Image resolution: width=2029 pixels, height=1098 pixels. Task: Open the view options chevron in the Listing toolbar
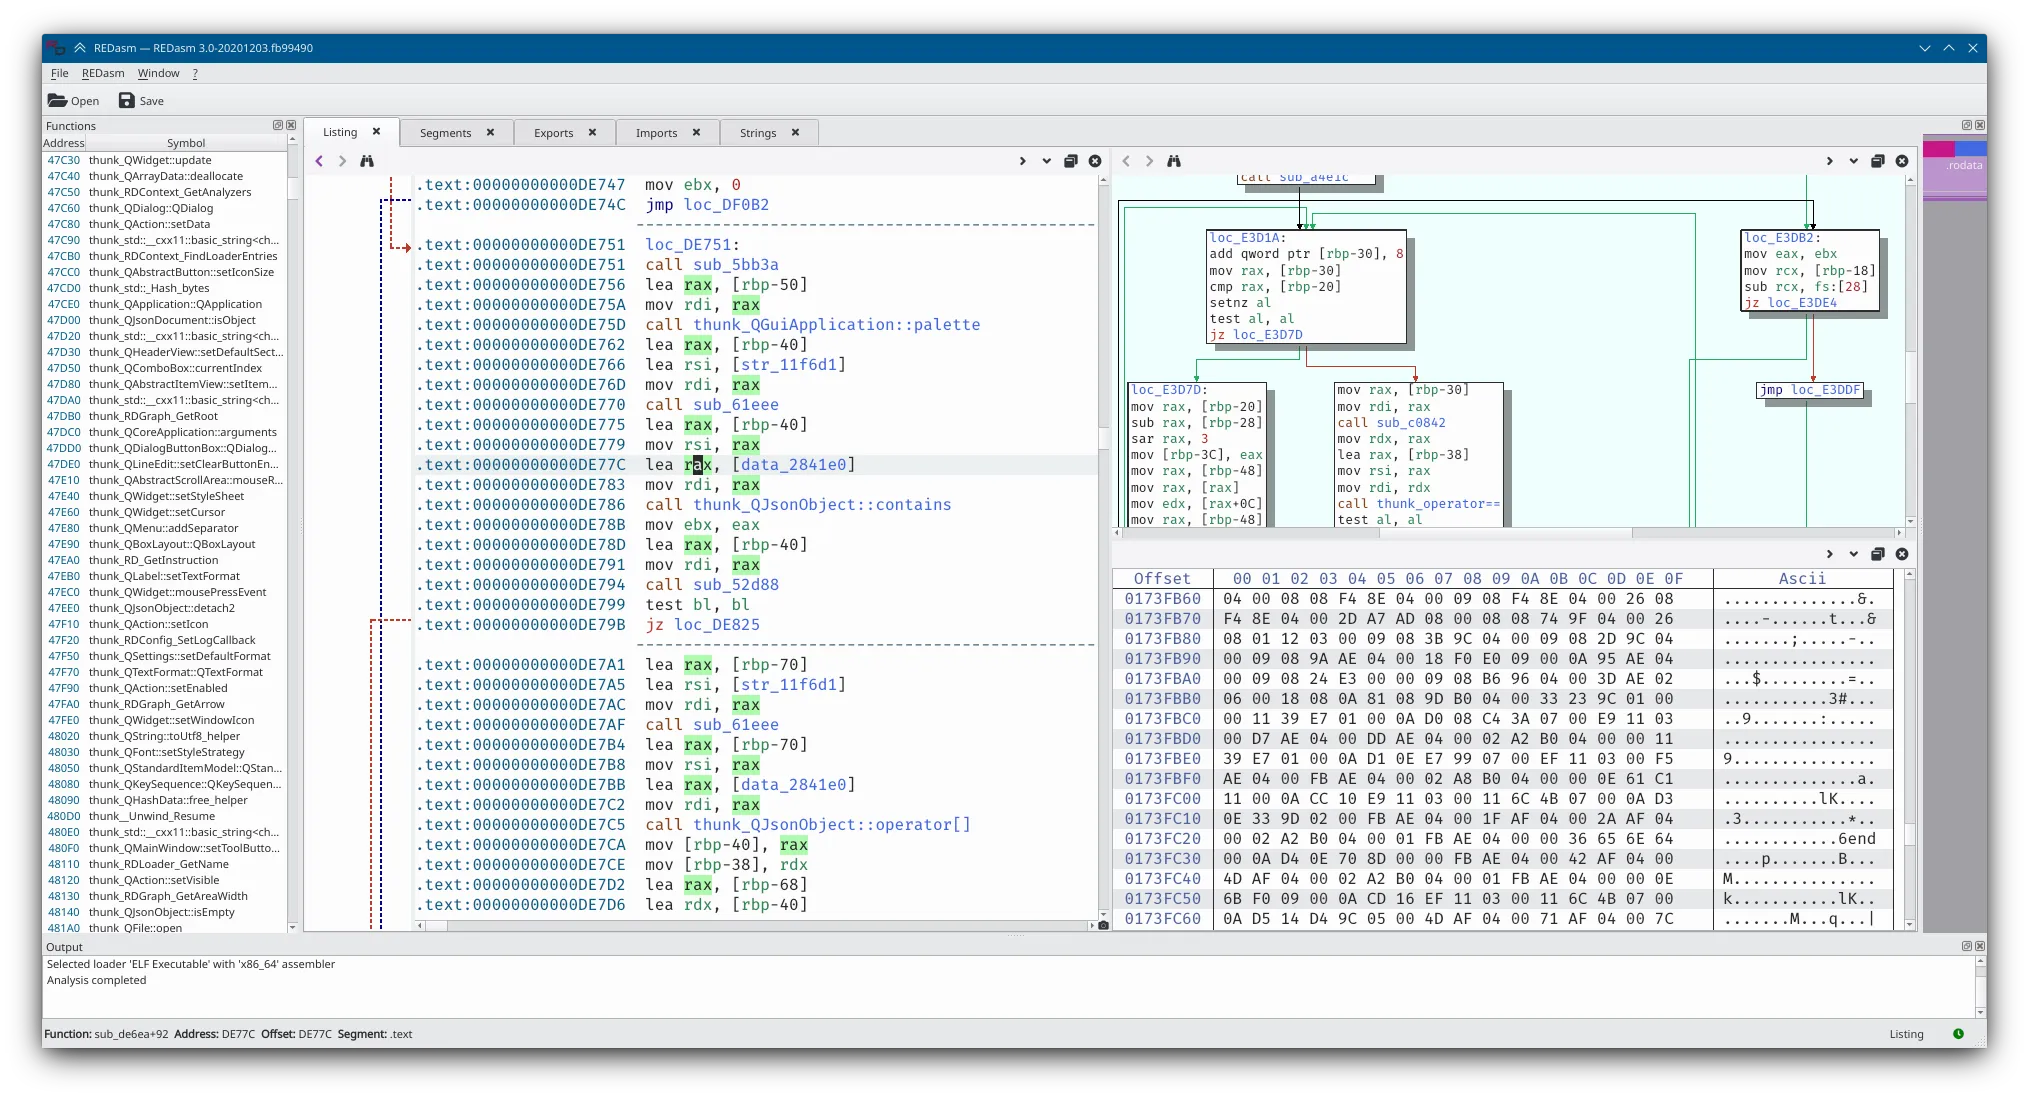[1046, 161]
